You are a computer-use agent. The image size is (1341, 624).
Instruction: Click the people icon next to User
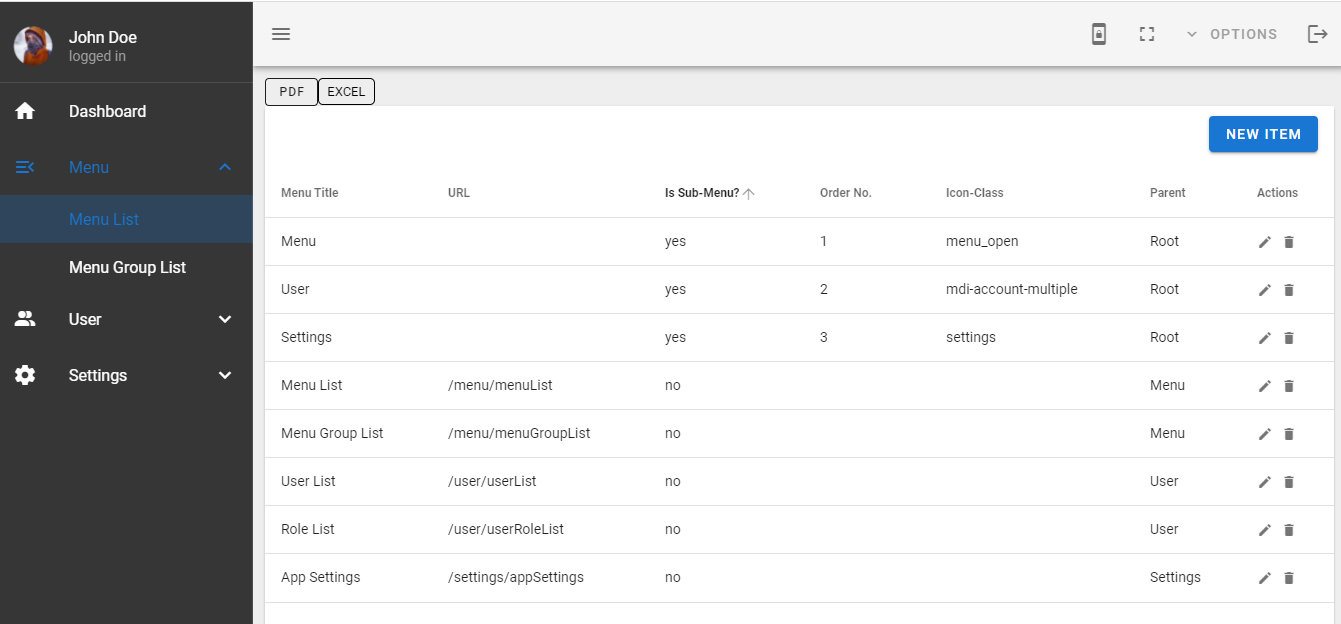point(25,319)
